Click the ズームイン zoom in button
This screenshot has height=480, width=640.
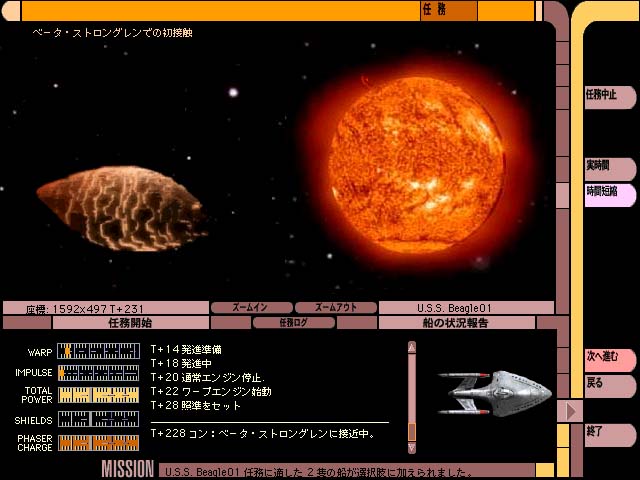tap(251, 307)
